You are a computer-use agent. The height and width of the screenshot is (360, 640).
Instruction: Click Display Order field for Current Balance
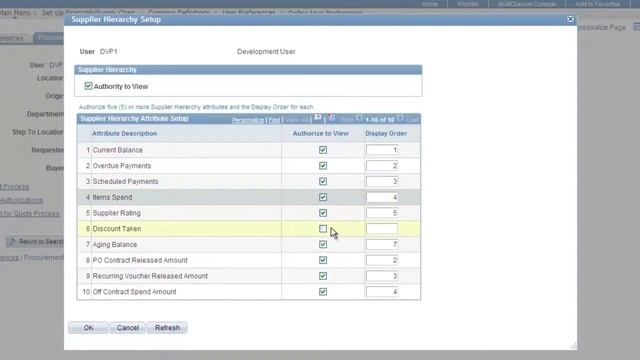coord(382,150)
